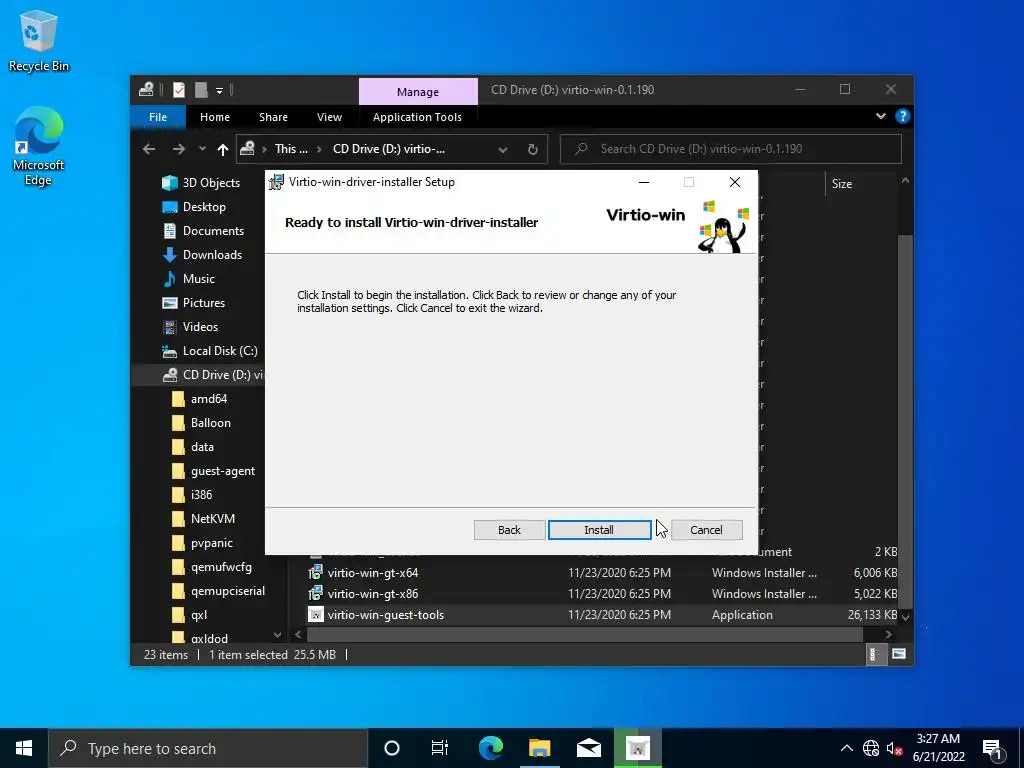Click the Manage contextual tab
The width and height of the screenshot is (1024, 768).
(x=418, y=91)
